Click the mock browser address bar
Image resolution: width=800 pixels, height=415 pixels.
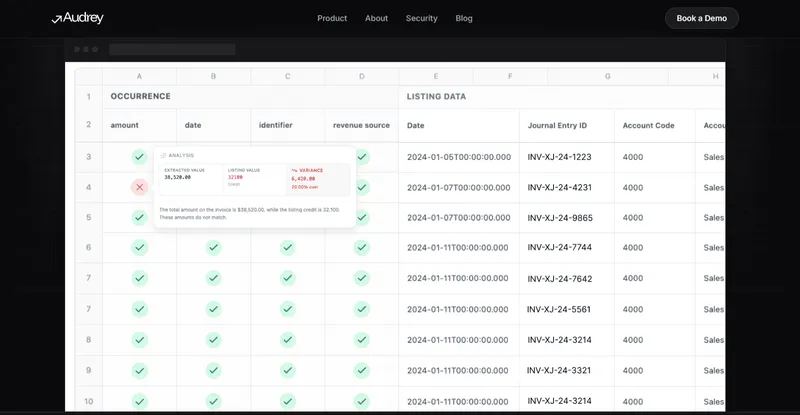[172, 50]
